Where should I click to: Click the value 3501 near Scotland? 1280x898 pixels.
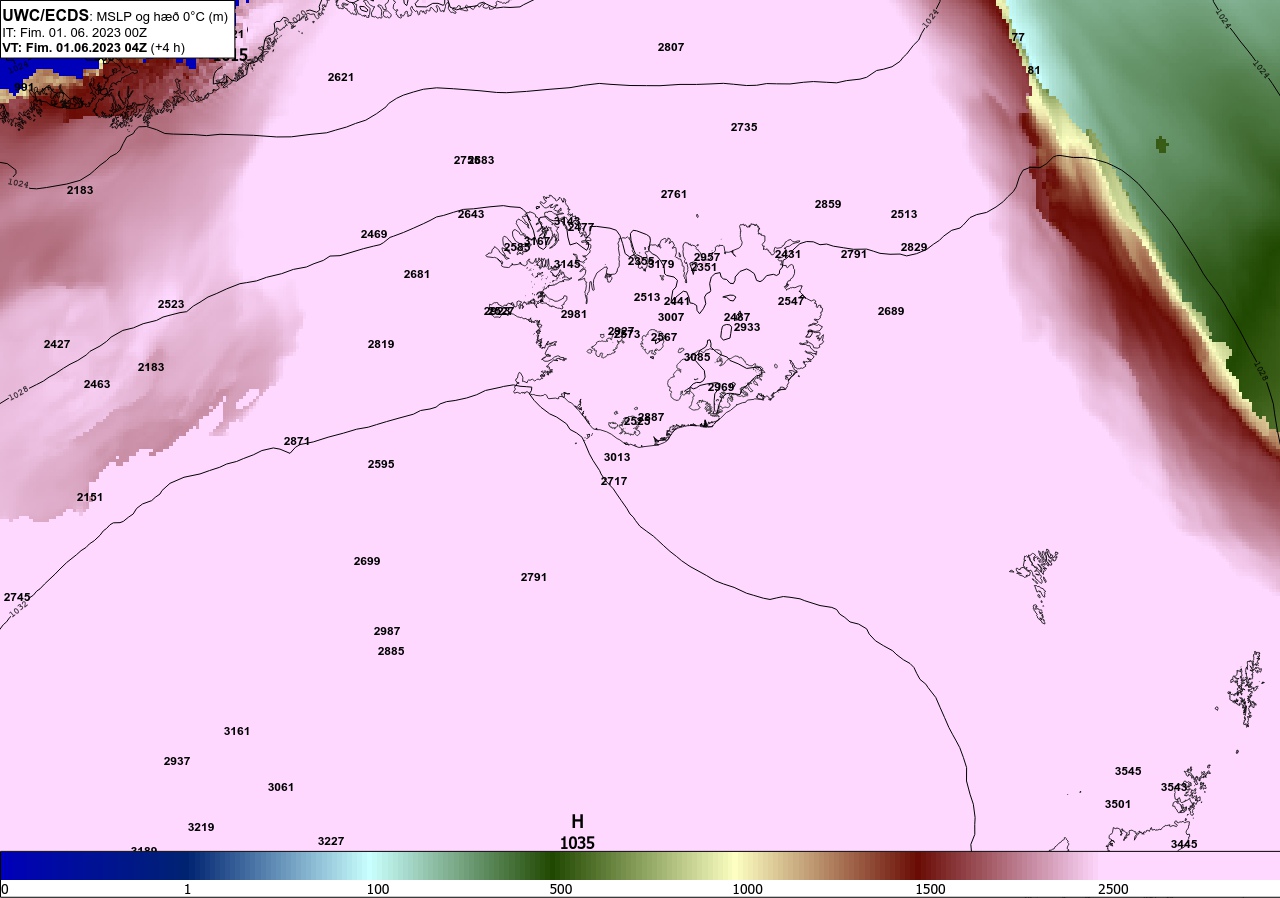(1118, 804)
